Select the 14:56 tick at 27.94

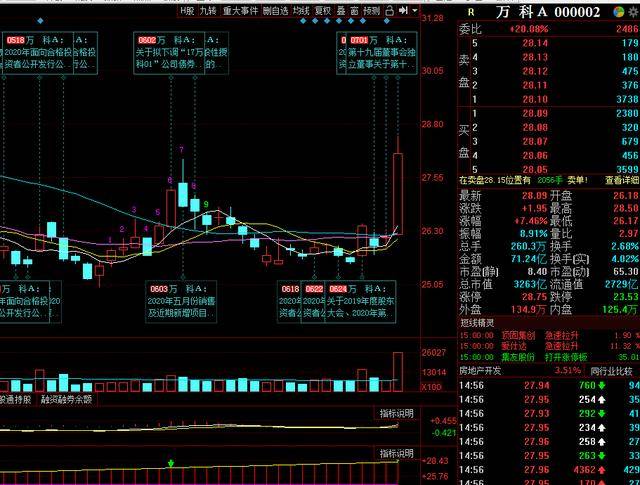pyautogui.click(x=549, y=385)
